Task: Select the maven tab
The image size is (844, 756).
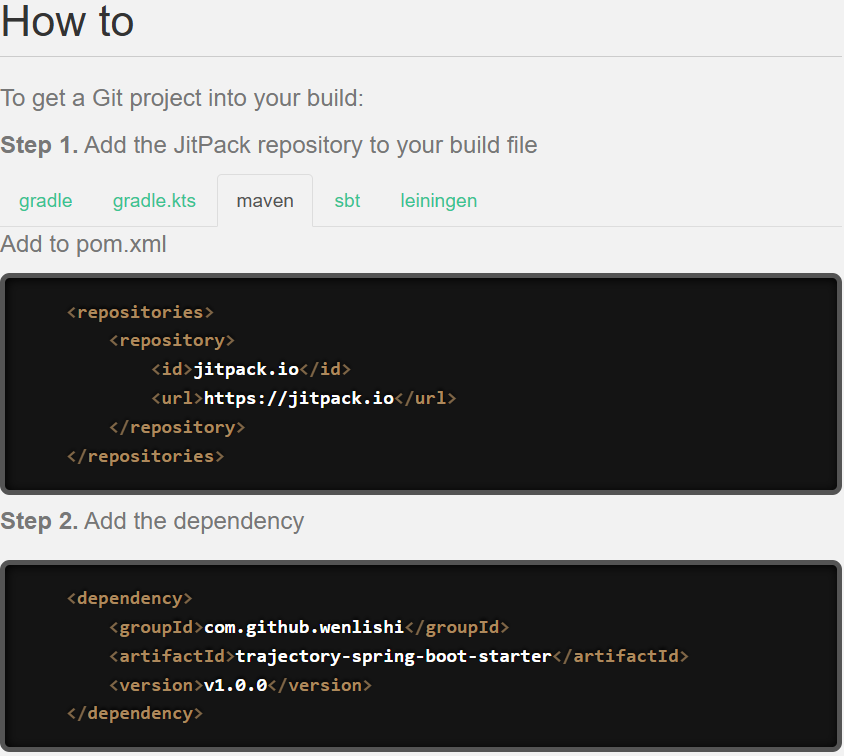Action: tap(265, 200)
